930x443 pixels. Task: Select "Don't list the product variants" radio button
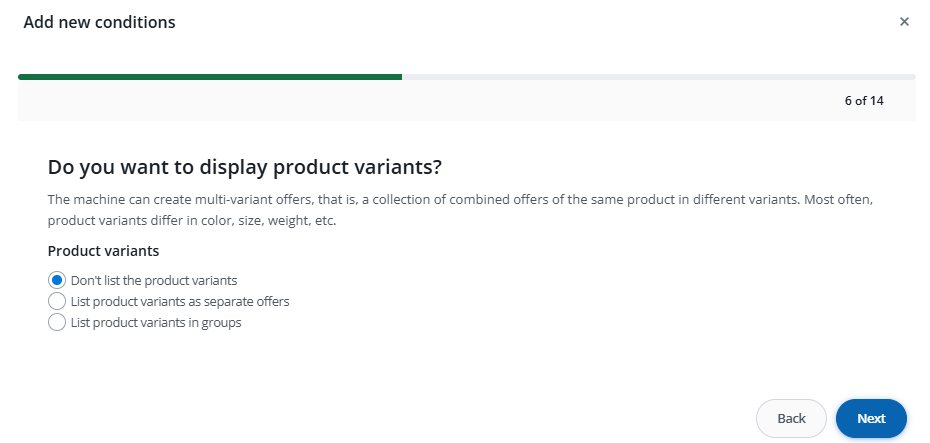coord(57,280)
